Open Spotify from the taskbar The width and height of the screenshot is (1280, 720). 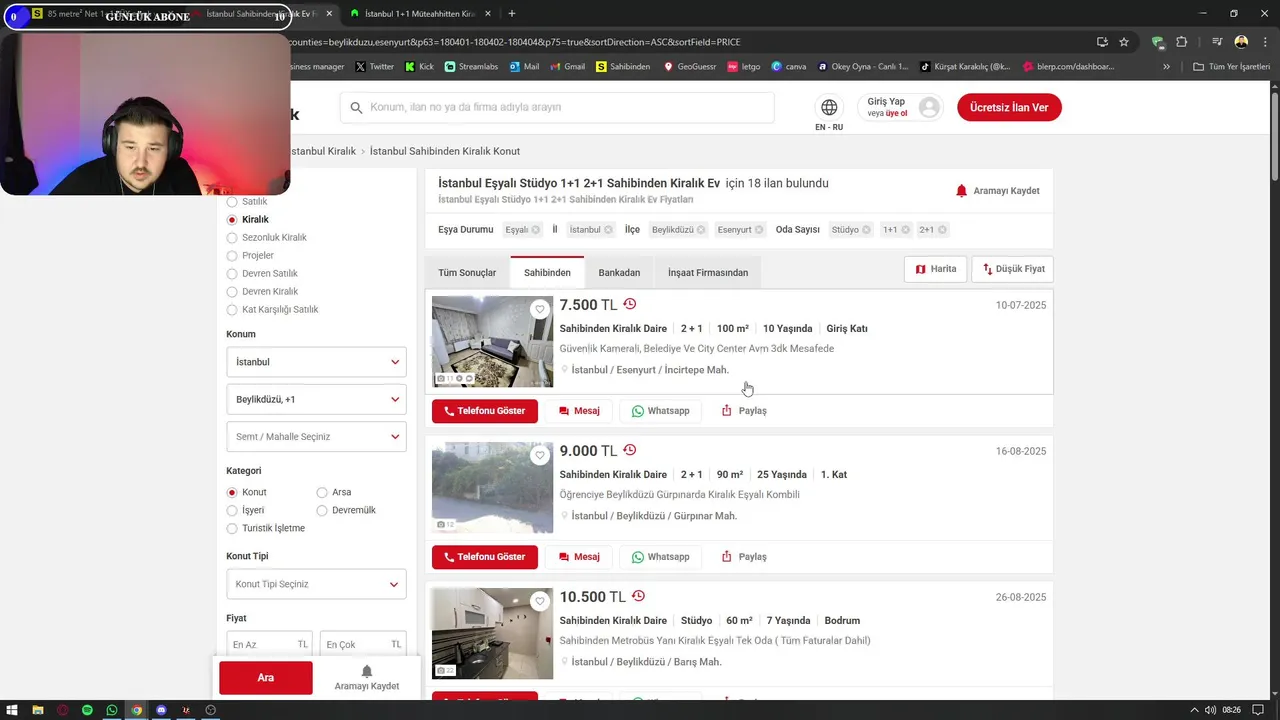(87, 710)
